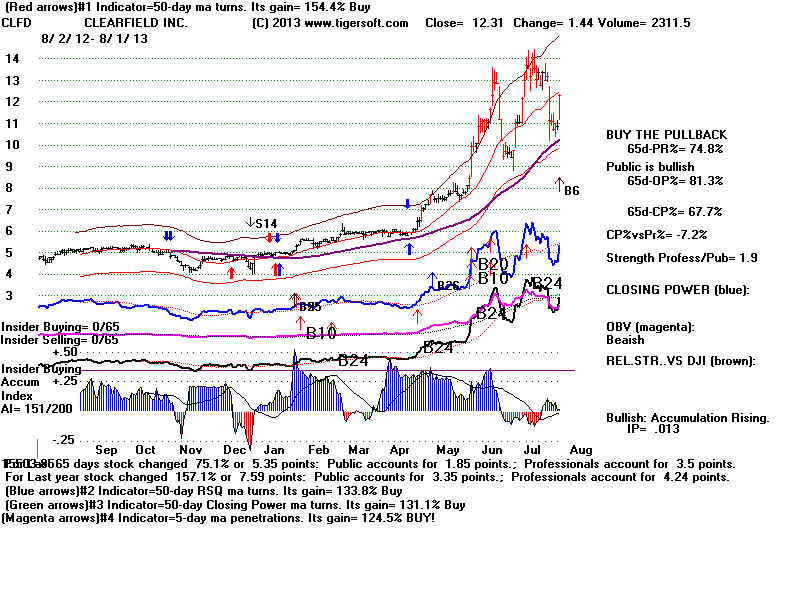Click the REL.STR..VS DJI (brown) legend
Viewport: 800px width, 600px height.
(681, 361)
